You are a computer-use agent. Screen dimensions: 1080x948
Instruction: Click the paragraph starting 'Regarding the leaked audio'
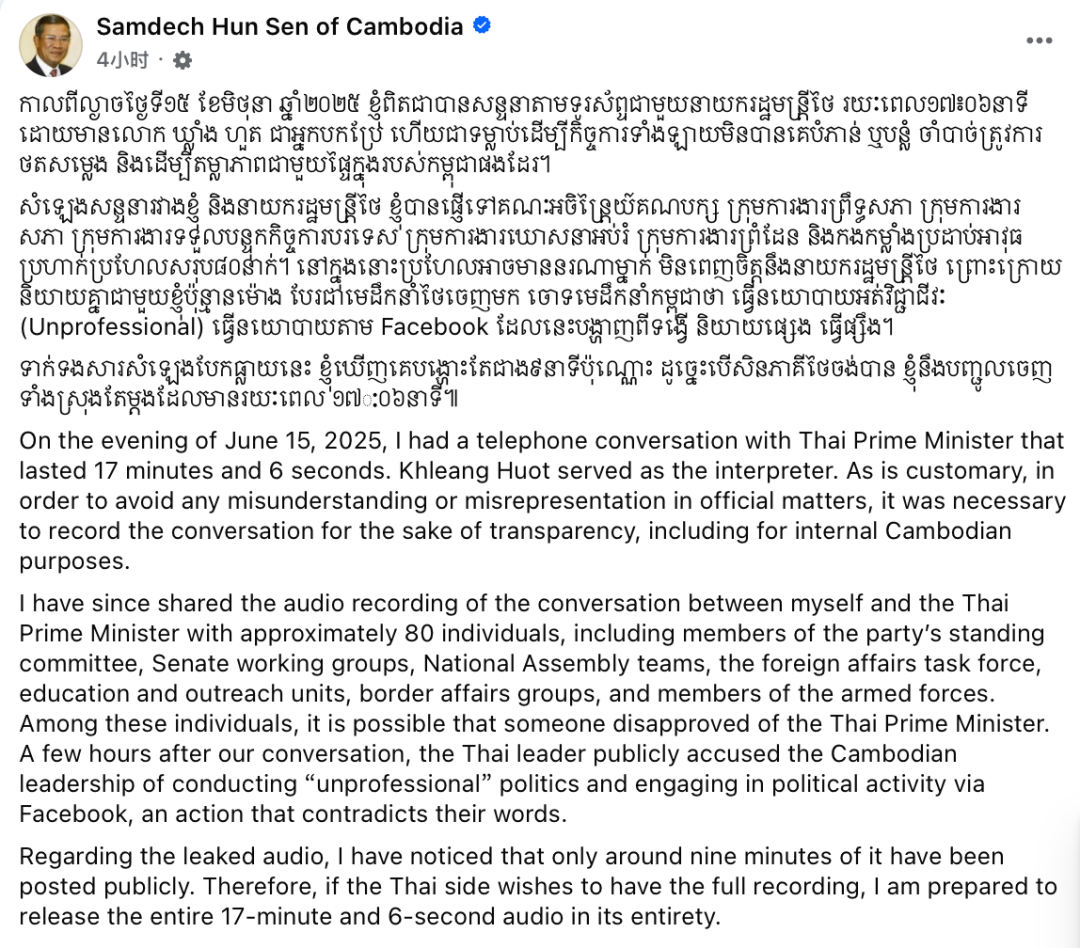click(538, 886)
